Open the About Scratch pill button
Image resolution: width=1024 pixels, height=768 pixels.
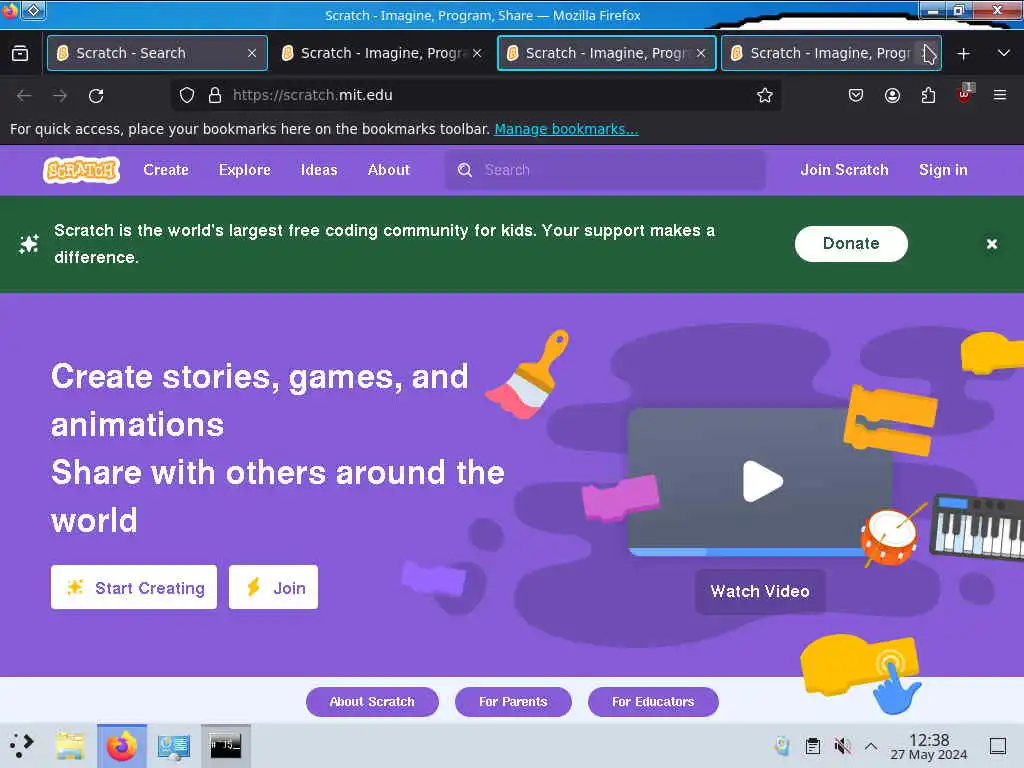pyautogui.click(x=372, y=701)
